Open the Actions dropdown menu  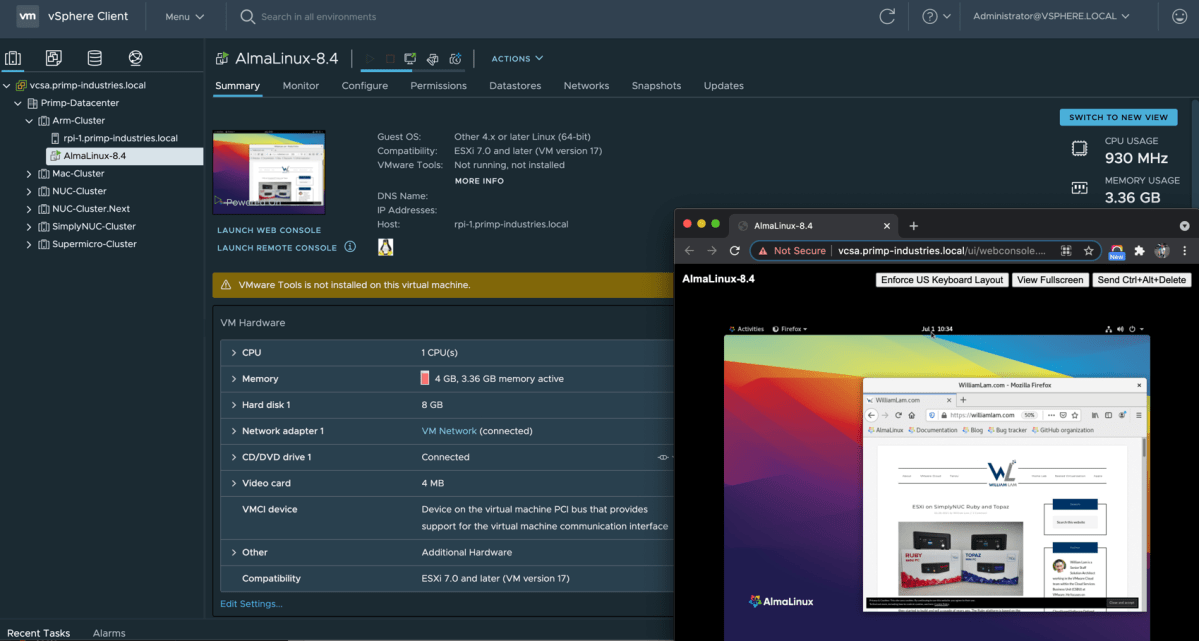[517, 59]
